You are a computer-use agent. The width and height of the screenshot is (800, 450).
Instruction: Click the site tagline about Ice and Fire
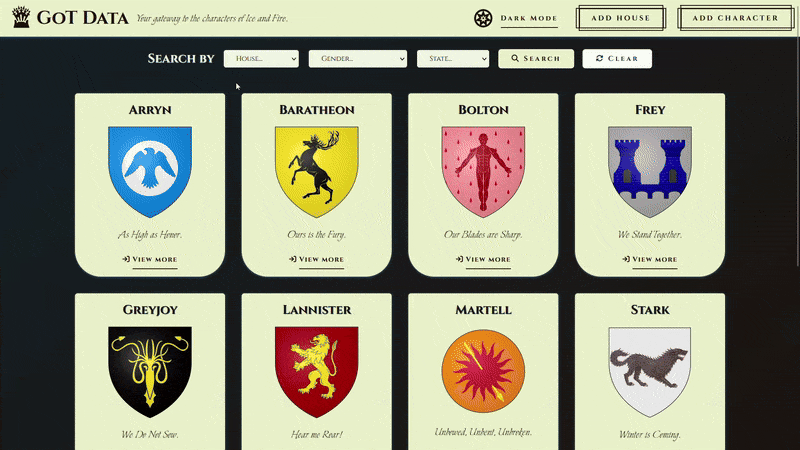tap(212, 19)
